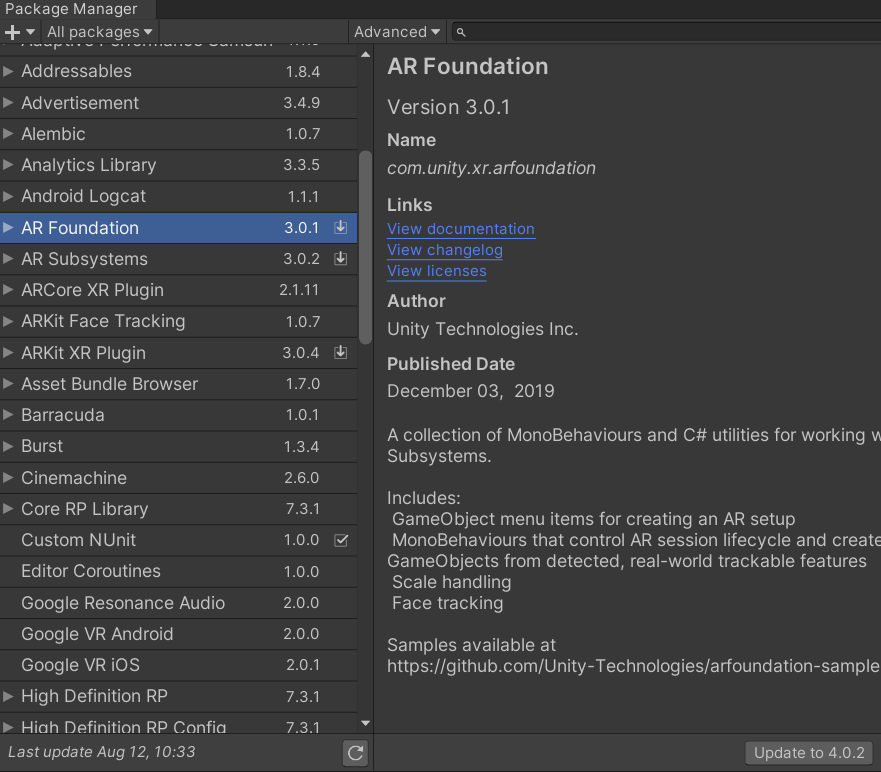Viewport: 881px width, 772px height.
Task: Open View documentation link
Action: pos(461,229)
